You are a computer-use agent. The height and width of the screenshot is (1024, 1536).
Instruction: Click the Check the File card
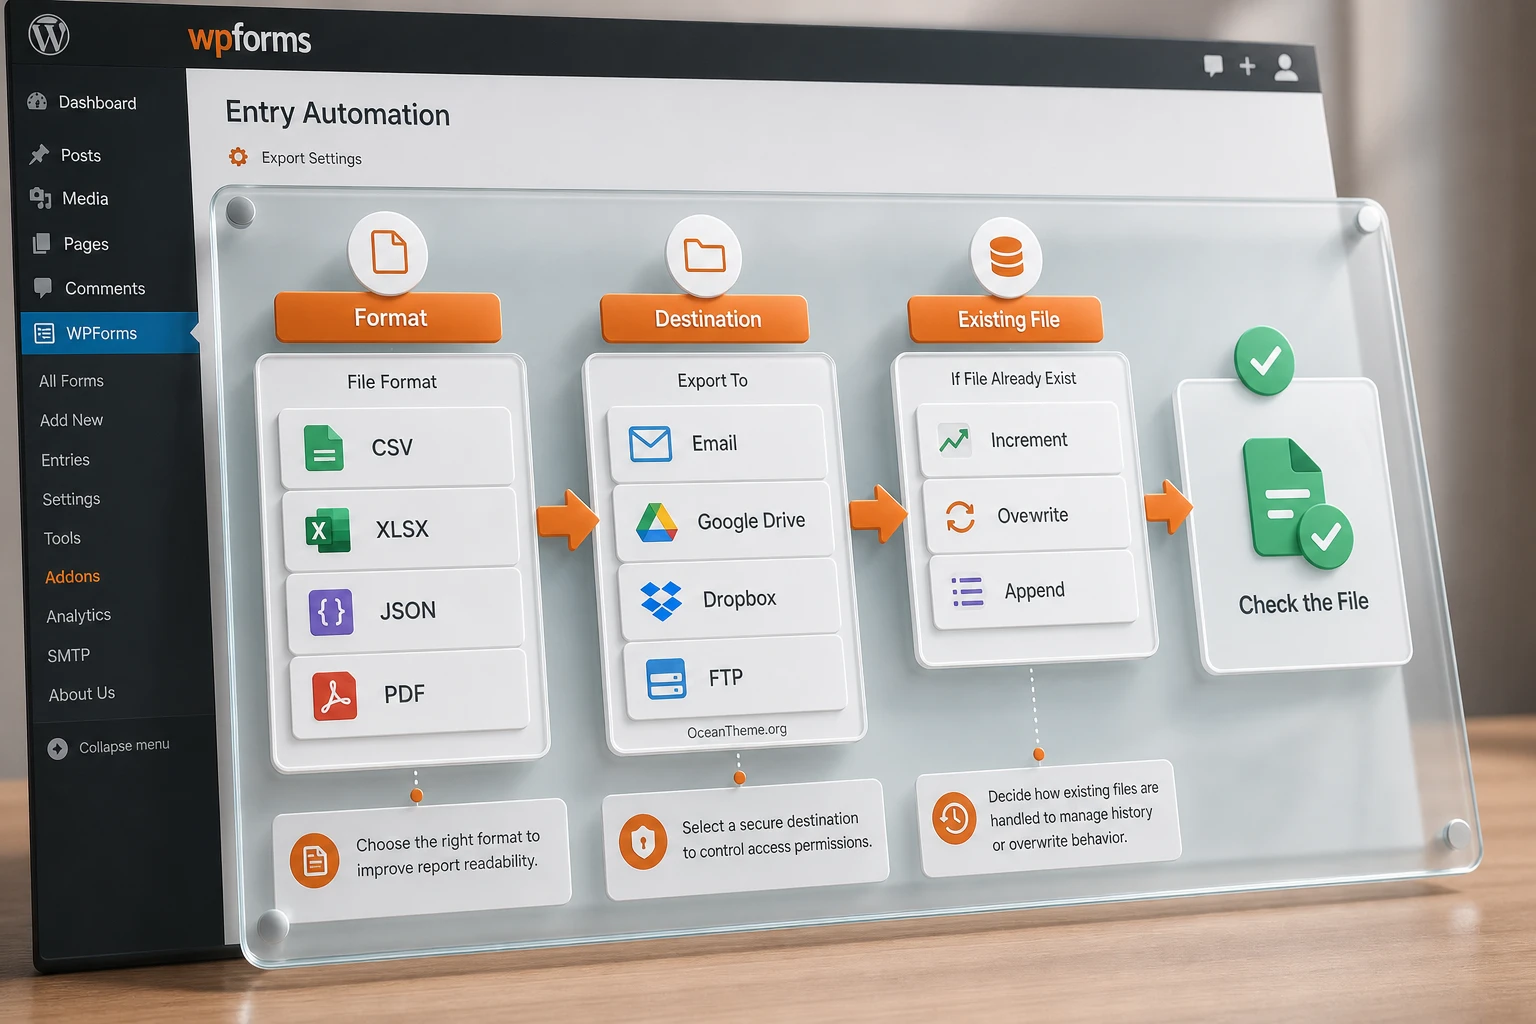coord(1294,527)
